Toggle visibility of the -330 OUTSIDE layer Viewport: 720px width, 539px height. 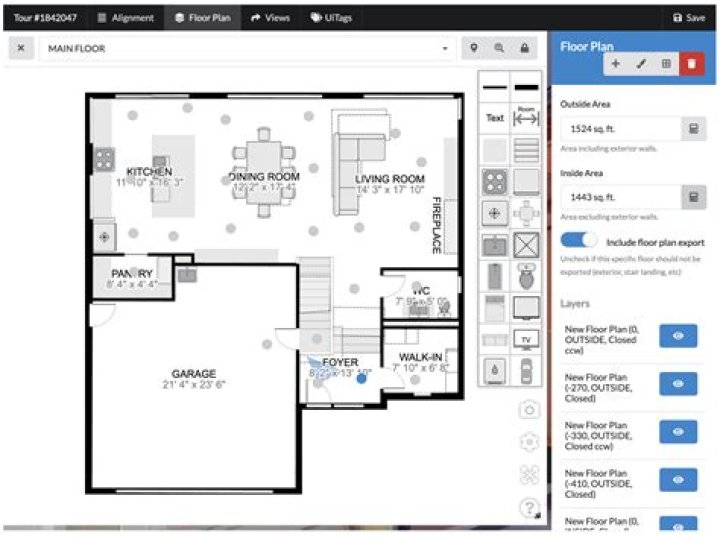678,432
